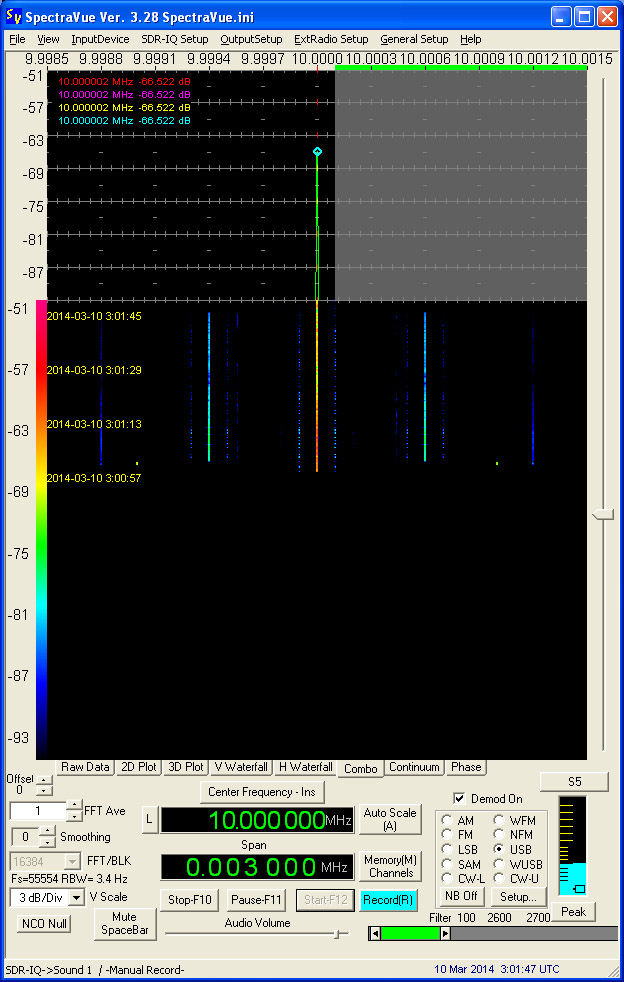Click the Audio Volume slider handle
This screenshot has height=982, width=624.
(x=341, y=934)
